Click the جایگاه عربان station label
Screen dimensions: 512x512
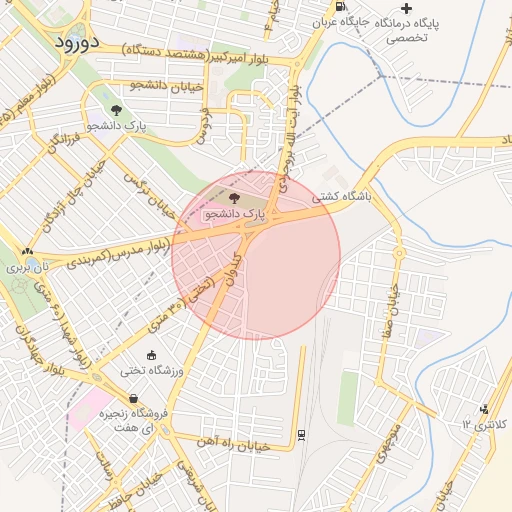point(336,23)
